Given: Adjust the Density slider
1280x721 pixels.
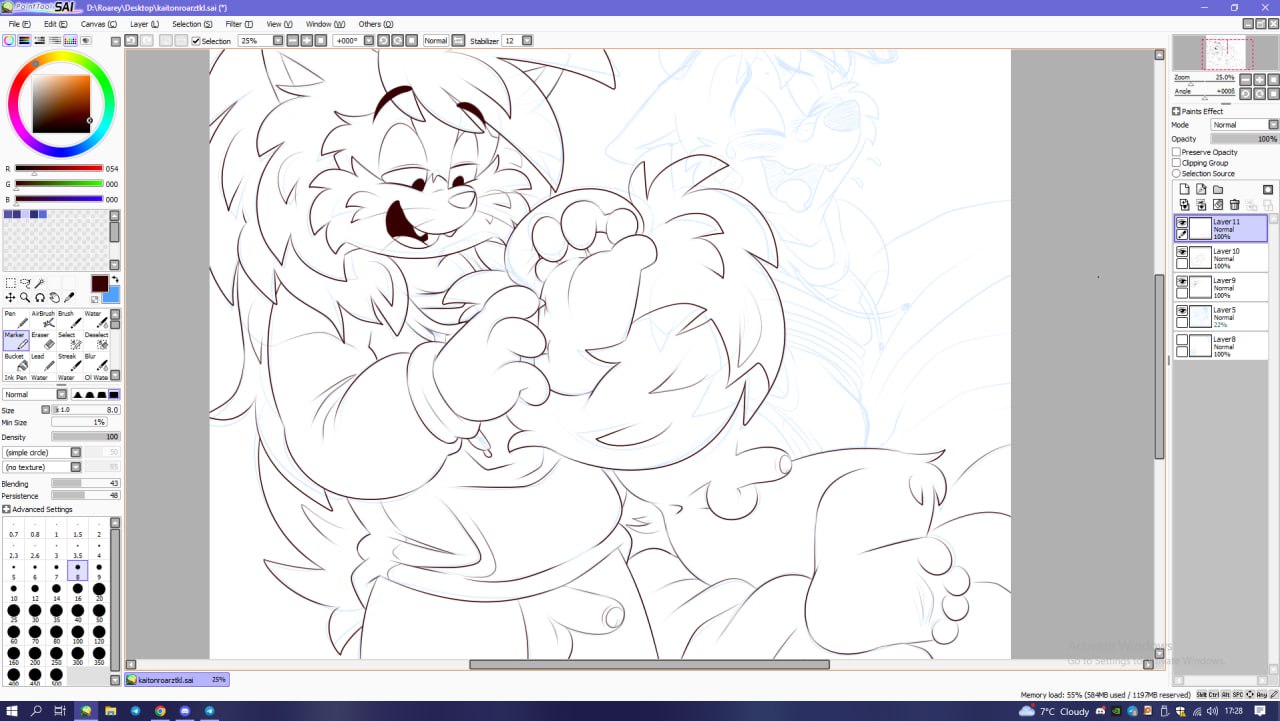Looking at the screenshot, I should (85, 437).
